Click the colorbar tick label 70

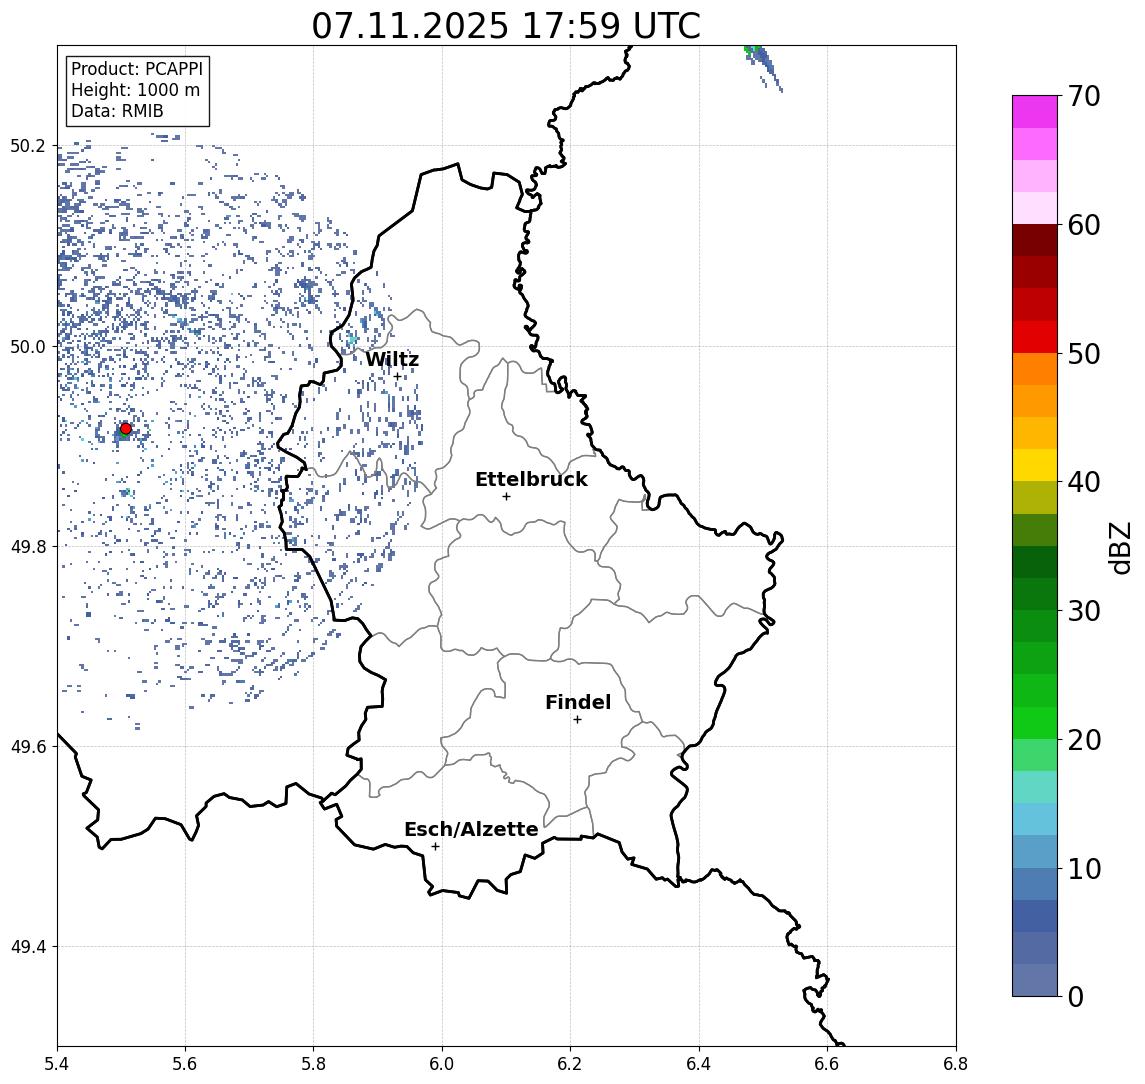pyautogui.click(x=1084, y=96)
